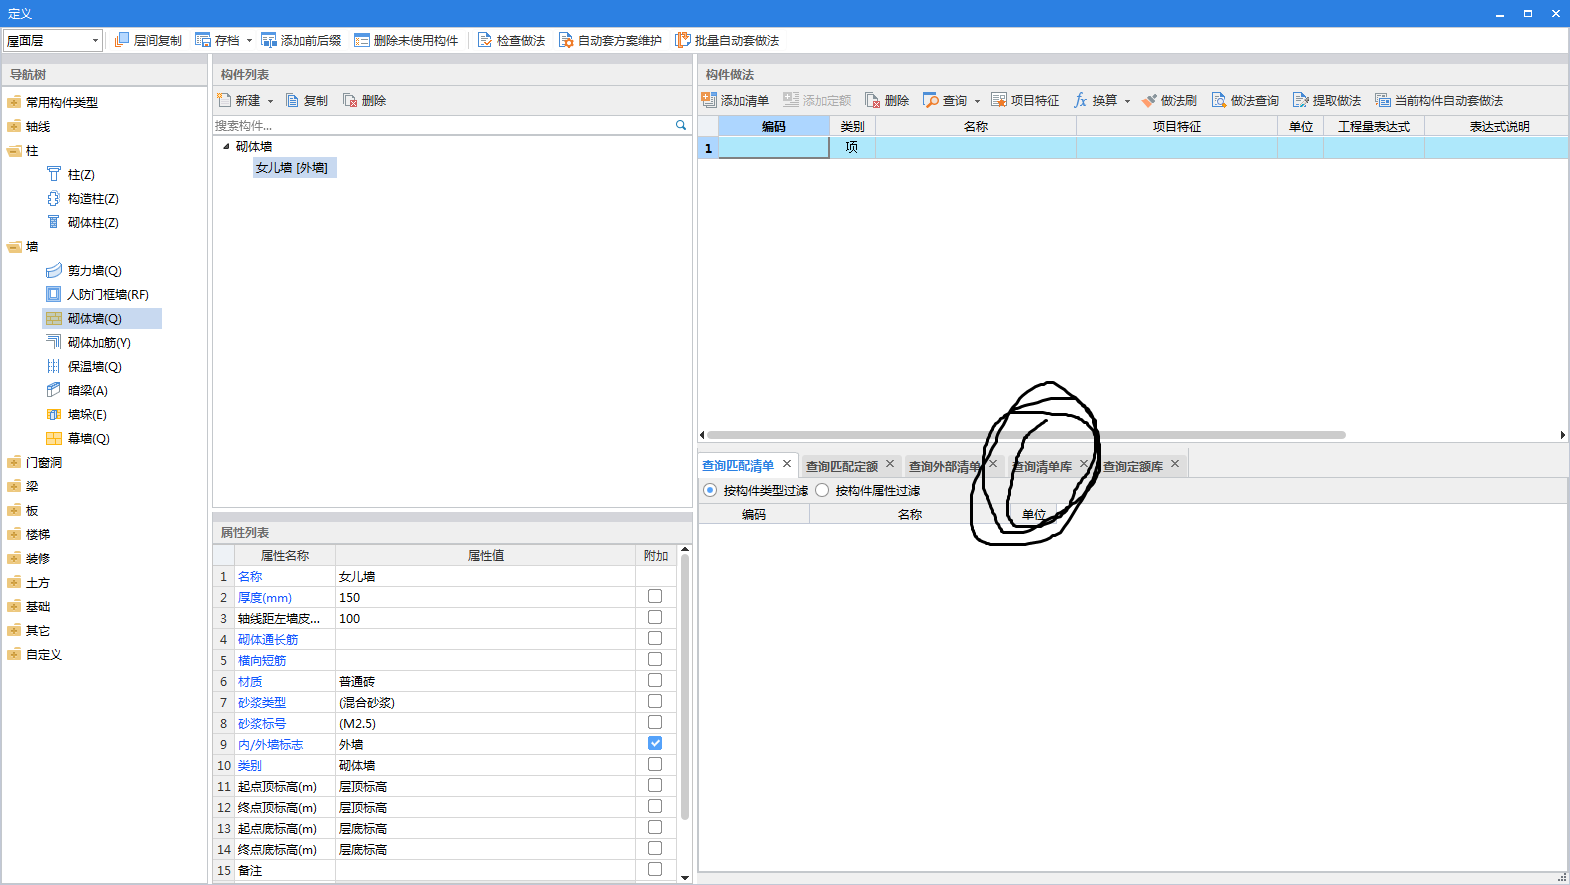1570x885 pixels.
Task: Click the 做法刷 brush icon
Action: [x=1149, y=100]
